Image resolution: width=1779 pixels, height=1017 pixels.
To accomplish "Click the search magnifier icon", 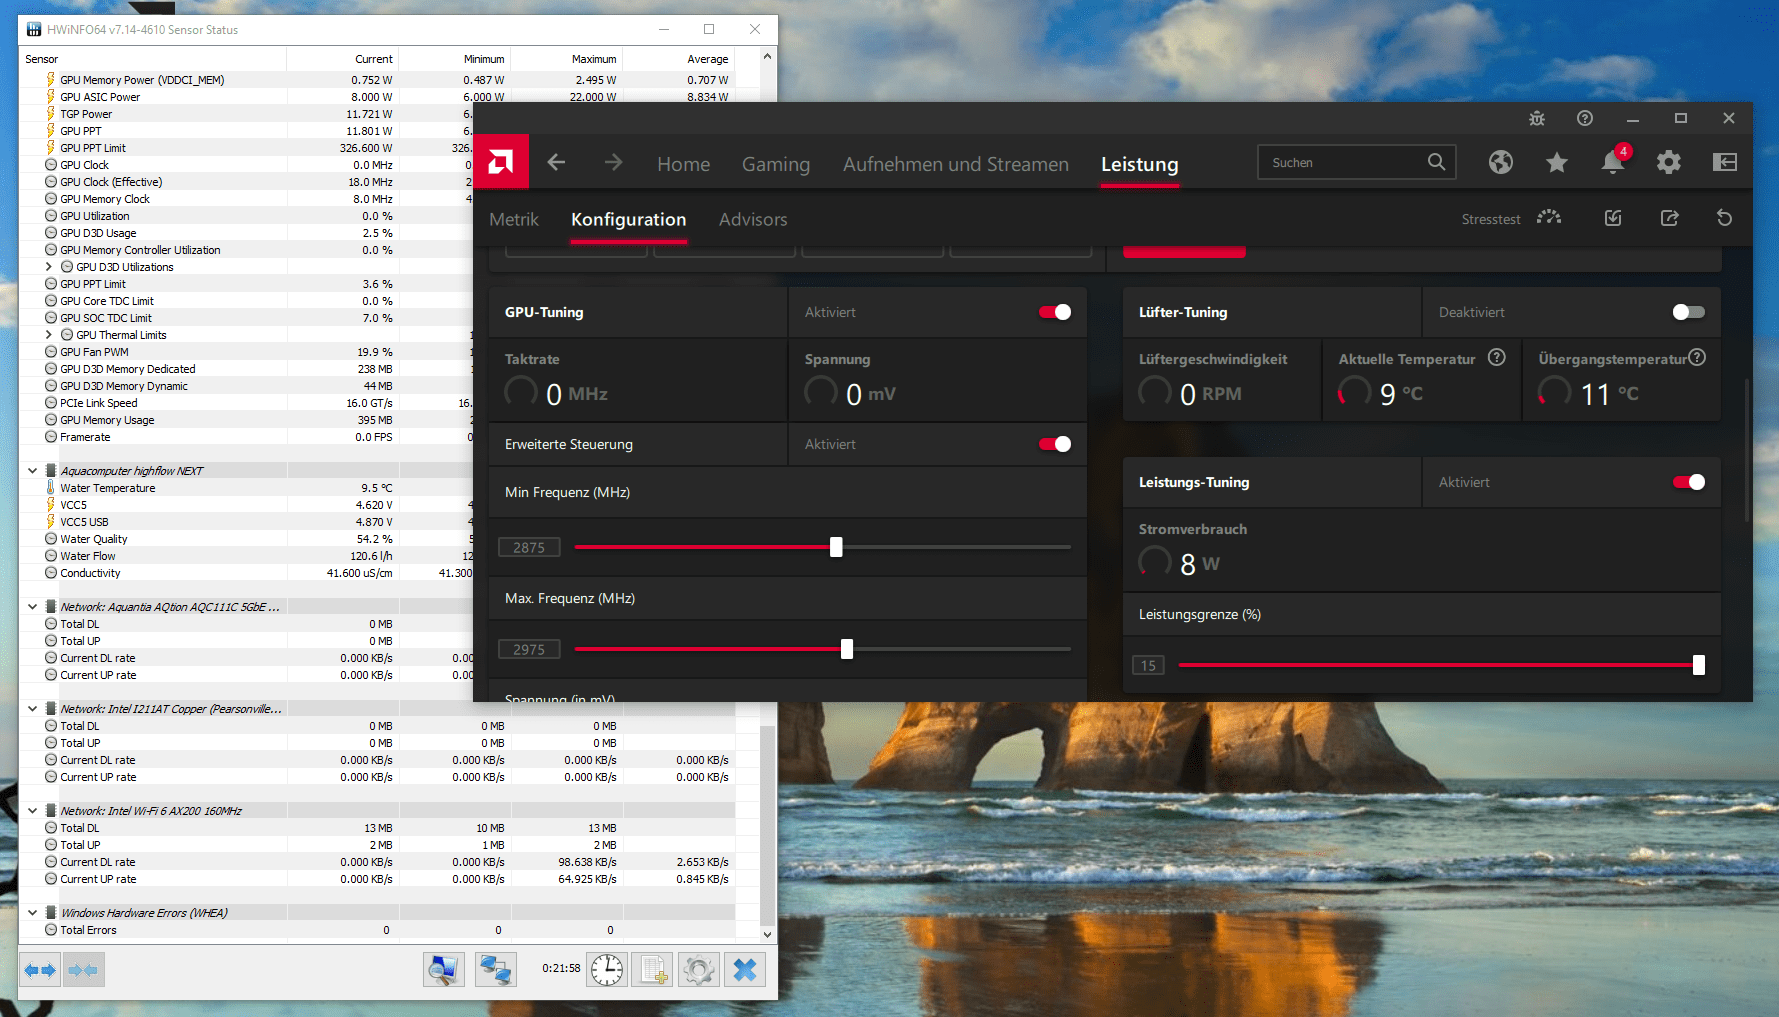I will pos(1436,162).
